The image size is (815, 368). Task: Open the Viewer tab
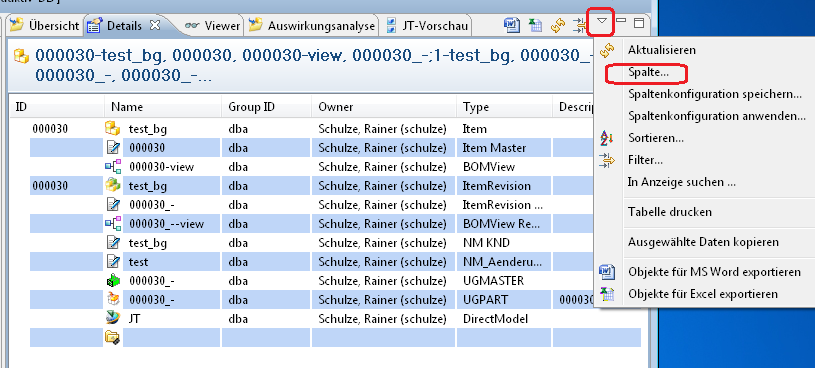(x=213, y=25)
